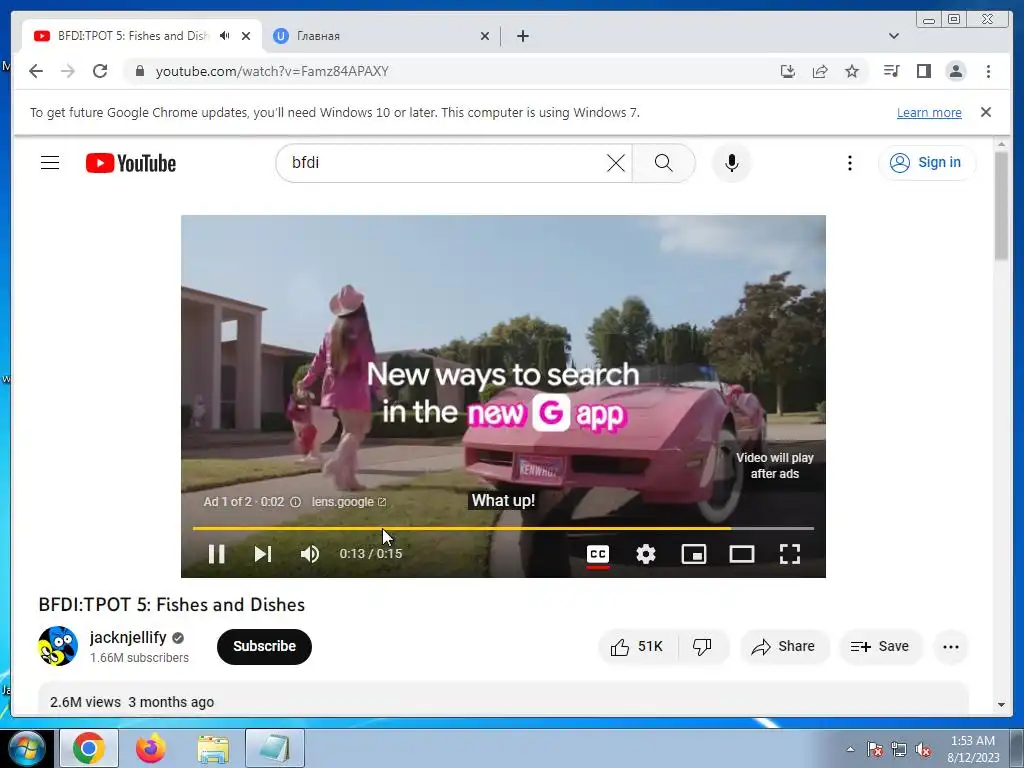Open Chrome profile avatar
1024x768 pixels.
(956, 71)
